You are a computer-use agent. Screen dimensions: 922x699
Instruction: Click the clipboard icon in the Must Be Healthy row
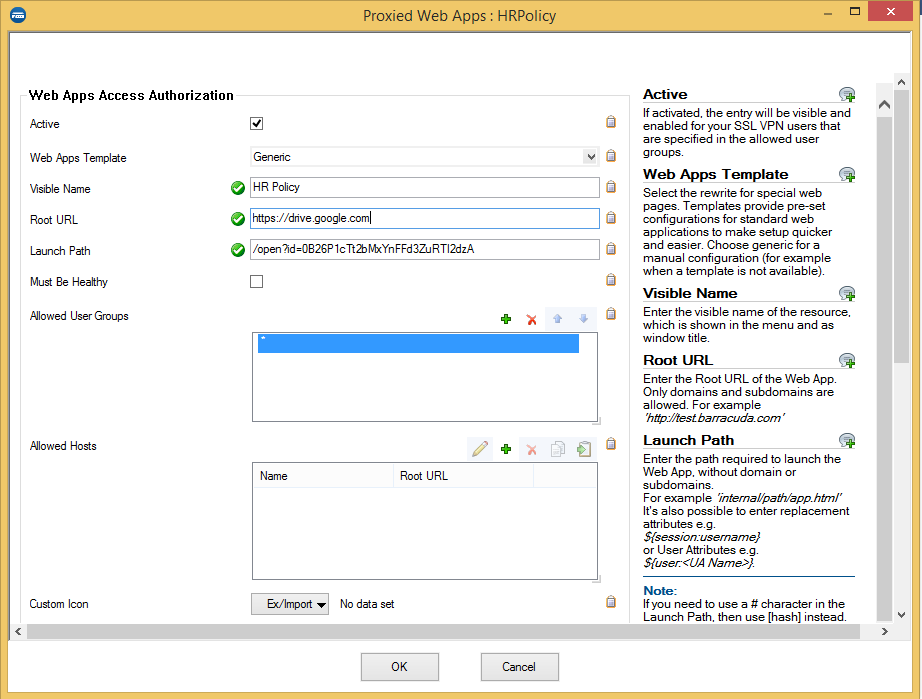pyautogui.click(x=611, y=279)
